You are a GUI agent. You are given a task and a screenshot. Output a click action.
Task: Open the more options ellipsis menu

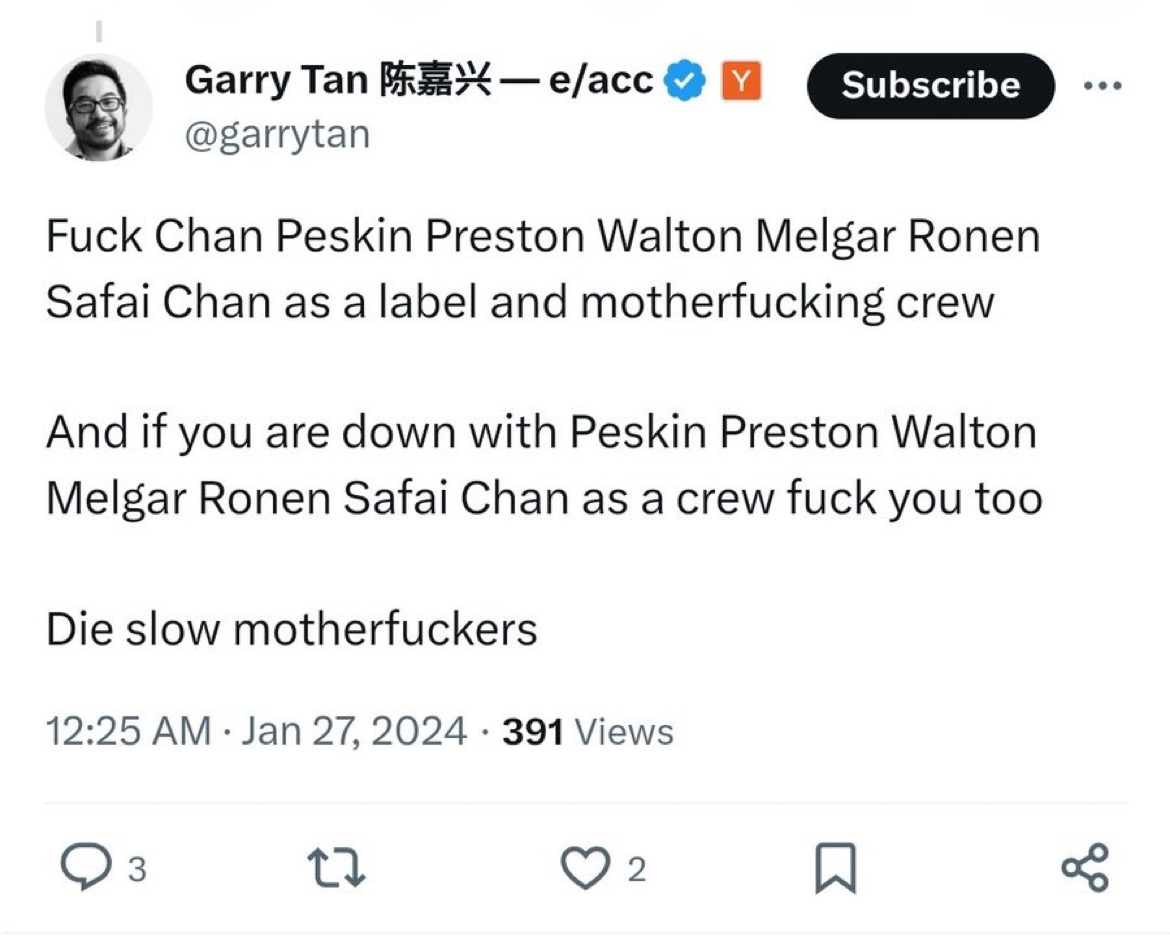click(x=1102, y=86)
